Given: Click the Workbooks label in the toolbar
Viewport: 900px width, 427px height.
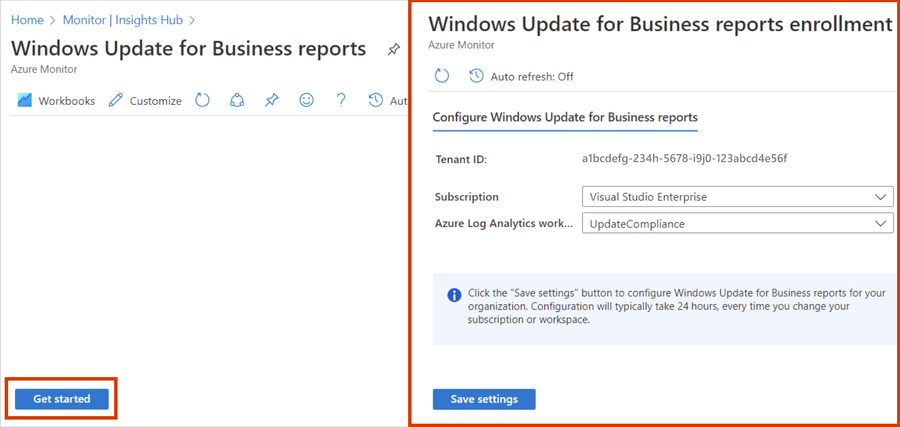Looking at the screenshot, I should point(67,101).
